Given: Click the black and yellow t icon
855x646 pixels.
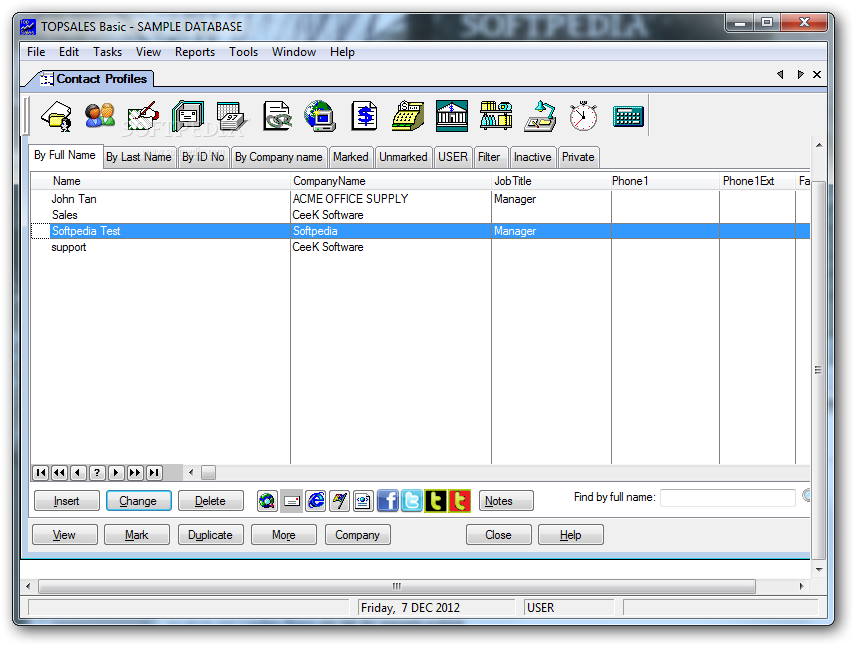Looking at the screenshot, I should click(x=436, y=500).
